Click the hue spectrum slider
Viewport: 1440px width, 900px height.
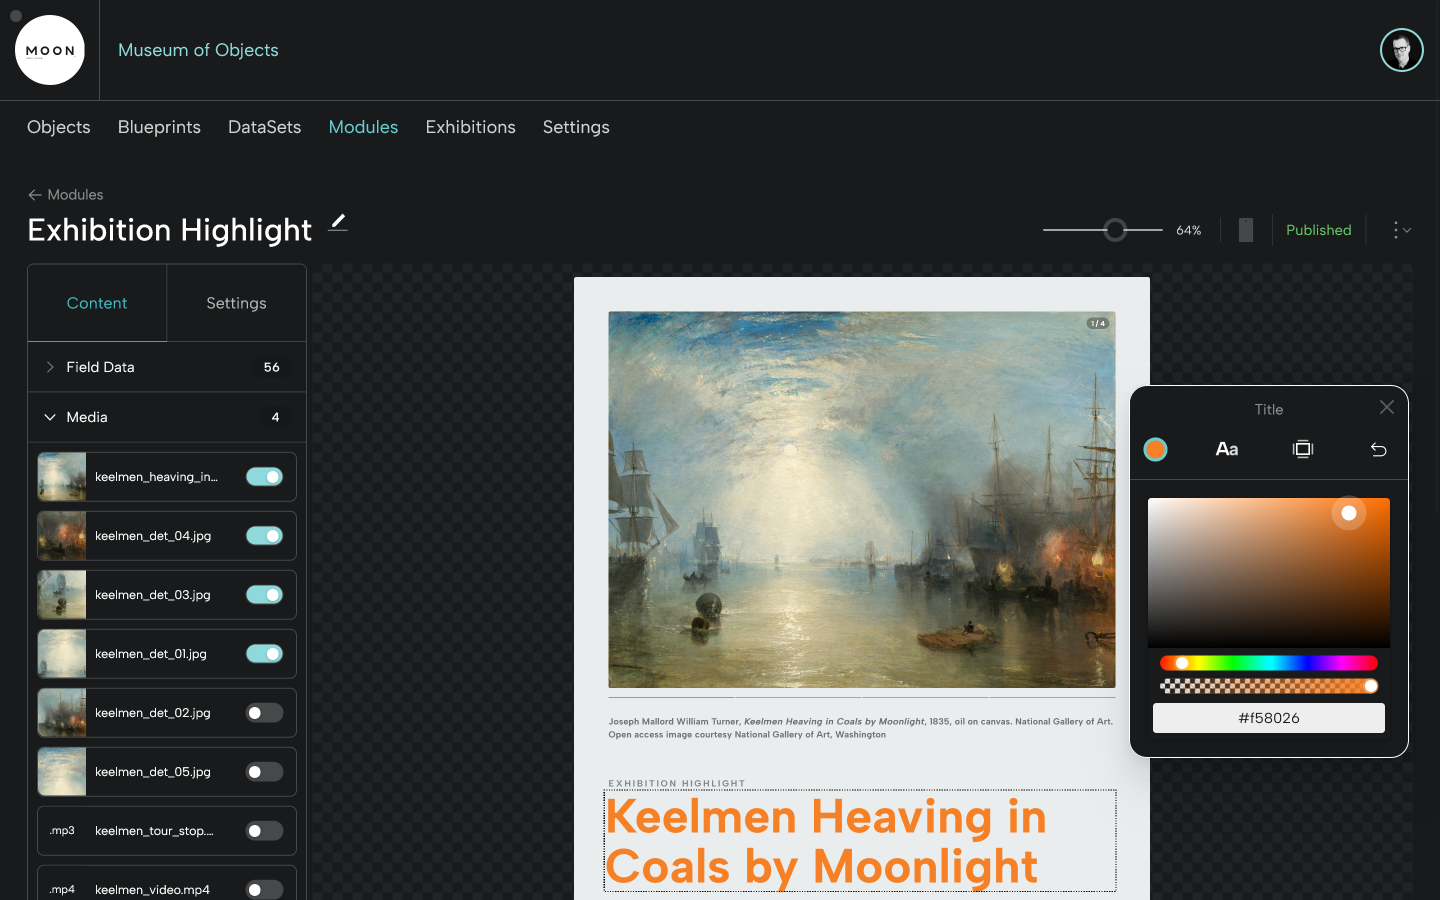coord(1268,663)
